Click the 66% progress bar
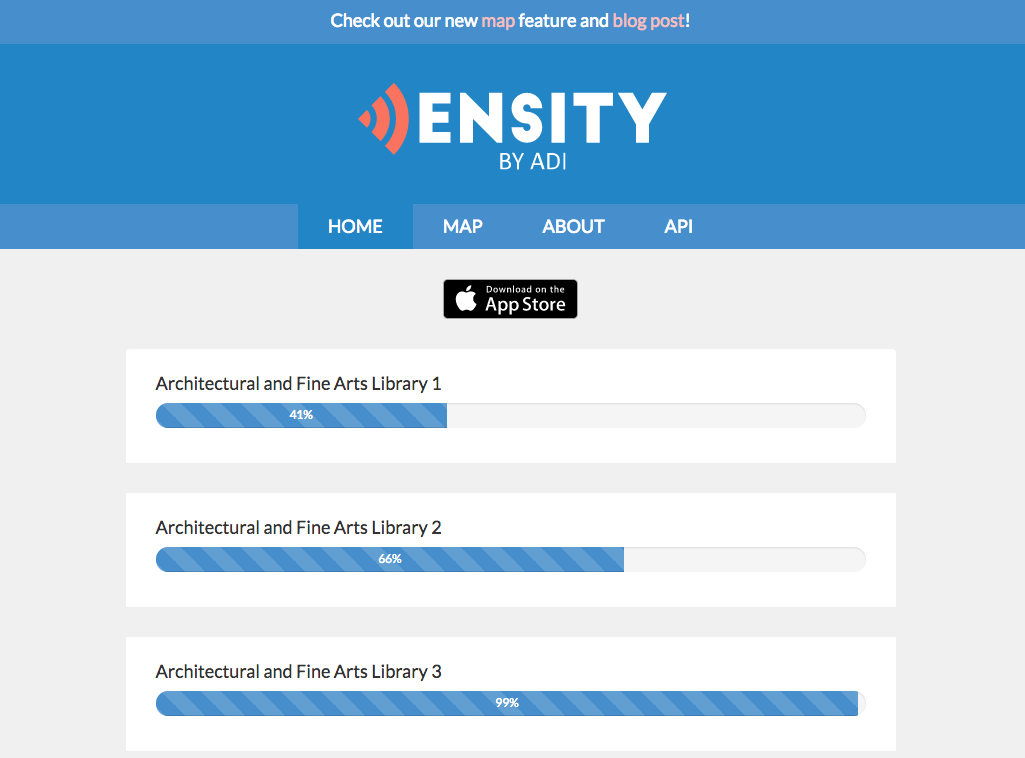1025x758 pixels. coord(511,559)
